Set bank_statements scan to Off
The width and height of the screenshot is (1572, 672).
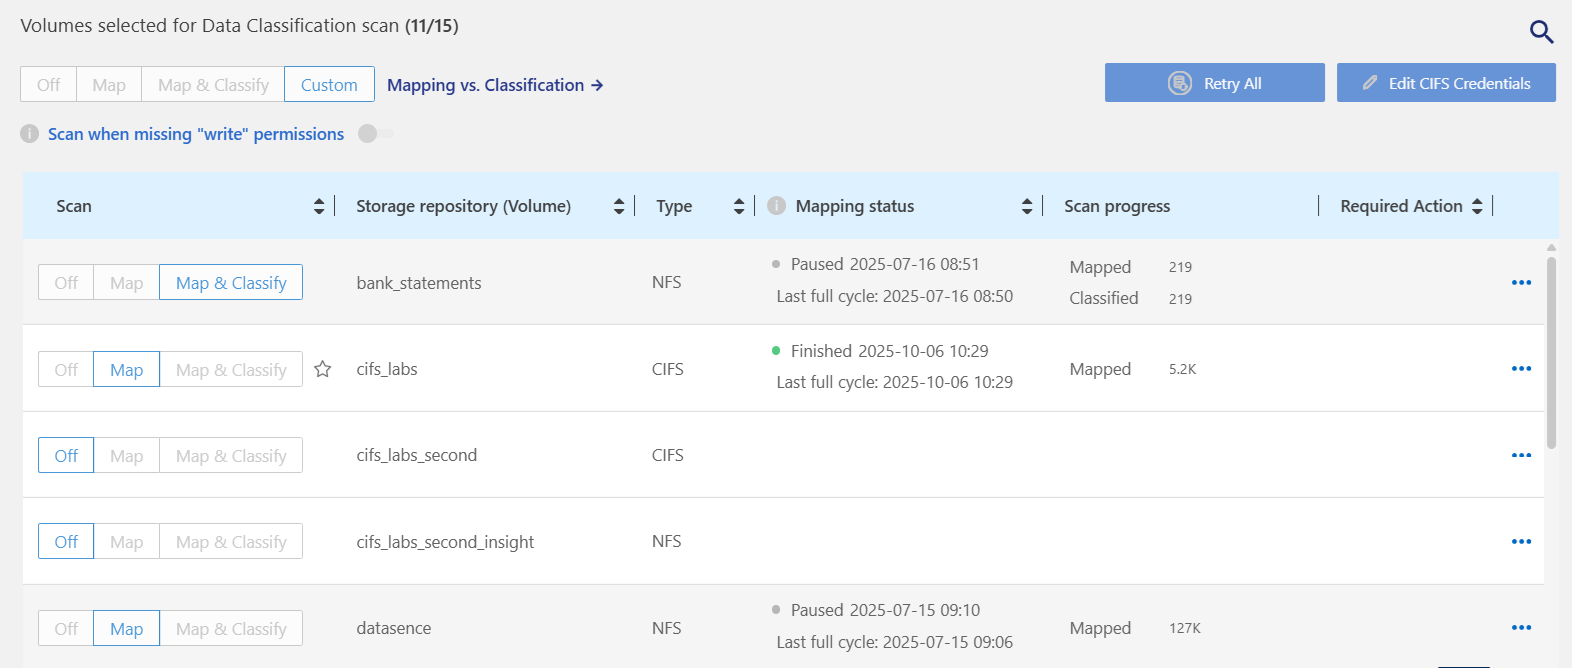point(66,283)
